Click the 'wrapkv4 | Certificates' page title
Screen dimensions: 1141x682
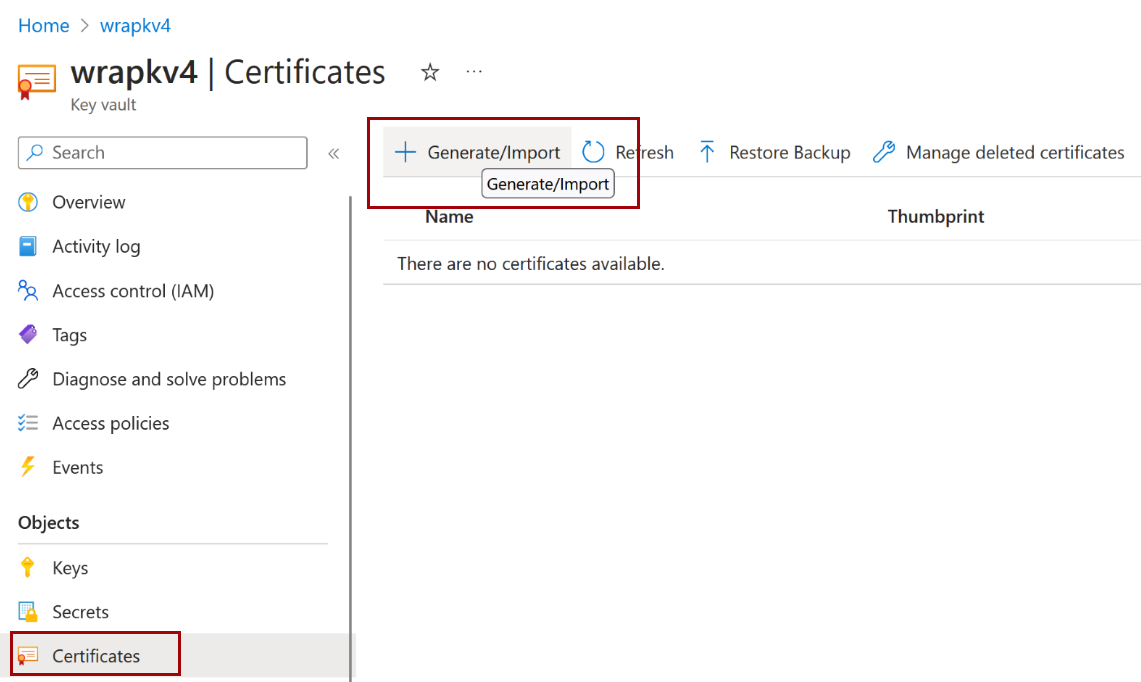[x=228, y=73]
